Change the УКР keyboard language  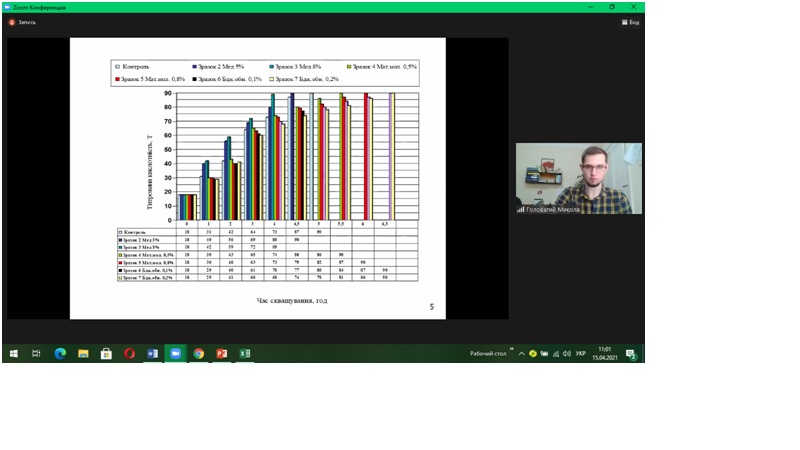(581, 354)
